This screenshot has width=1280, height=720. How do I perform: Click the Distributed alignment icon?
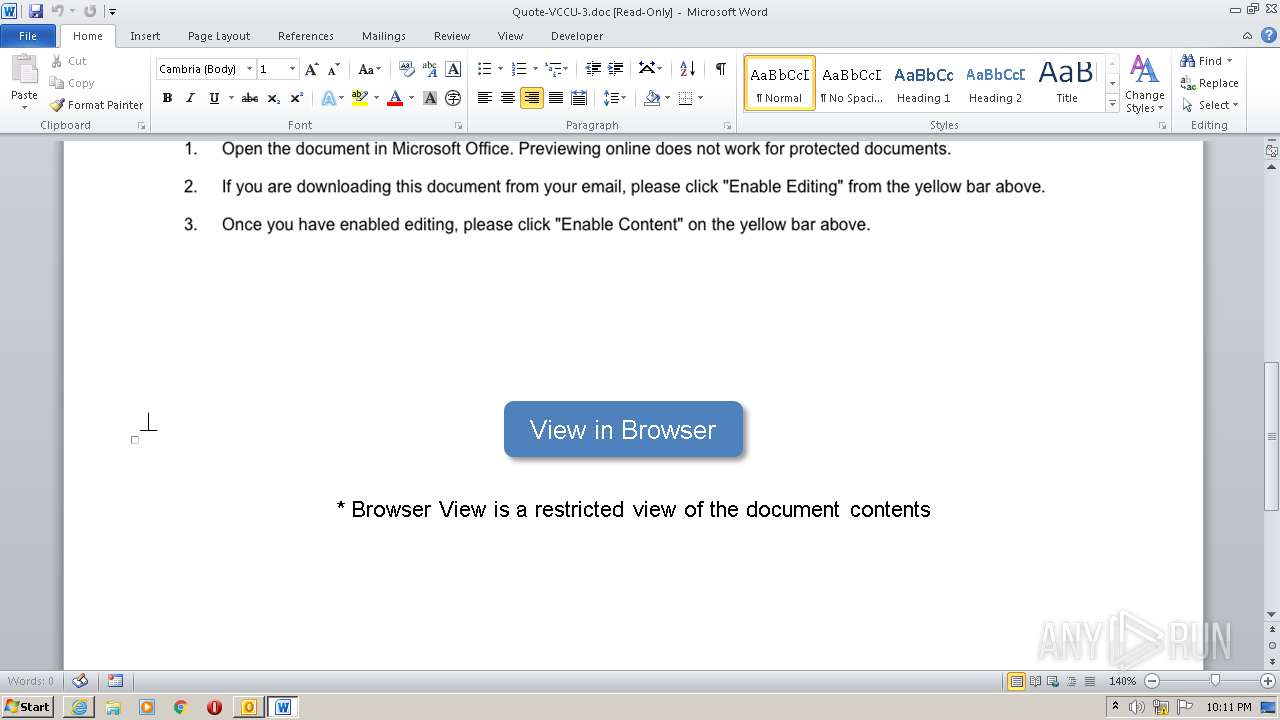tap(578, 98)
